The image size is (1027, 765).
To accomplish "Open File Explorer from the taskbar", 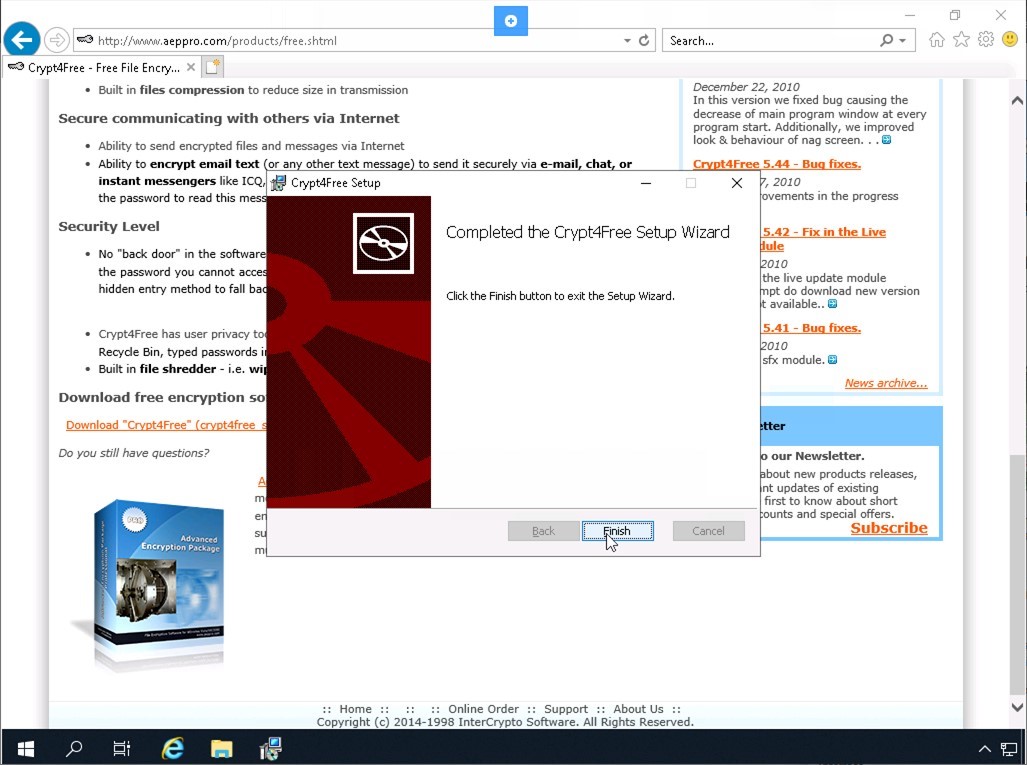I will [x=221, y=748].
